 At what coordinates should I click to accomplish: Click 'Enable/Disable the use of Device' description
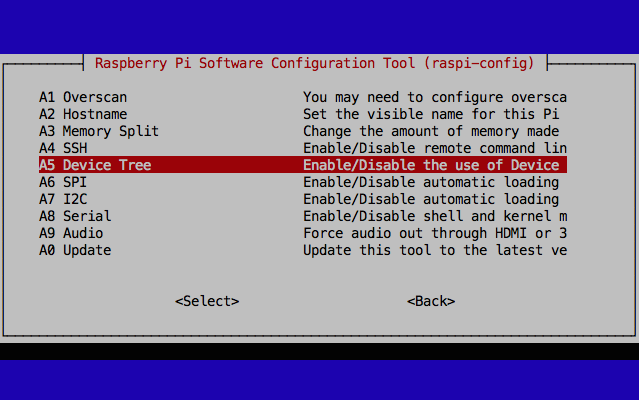point(431,165)
